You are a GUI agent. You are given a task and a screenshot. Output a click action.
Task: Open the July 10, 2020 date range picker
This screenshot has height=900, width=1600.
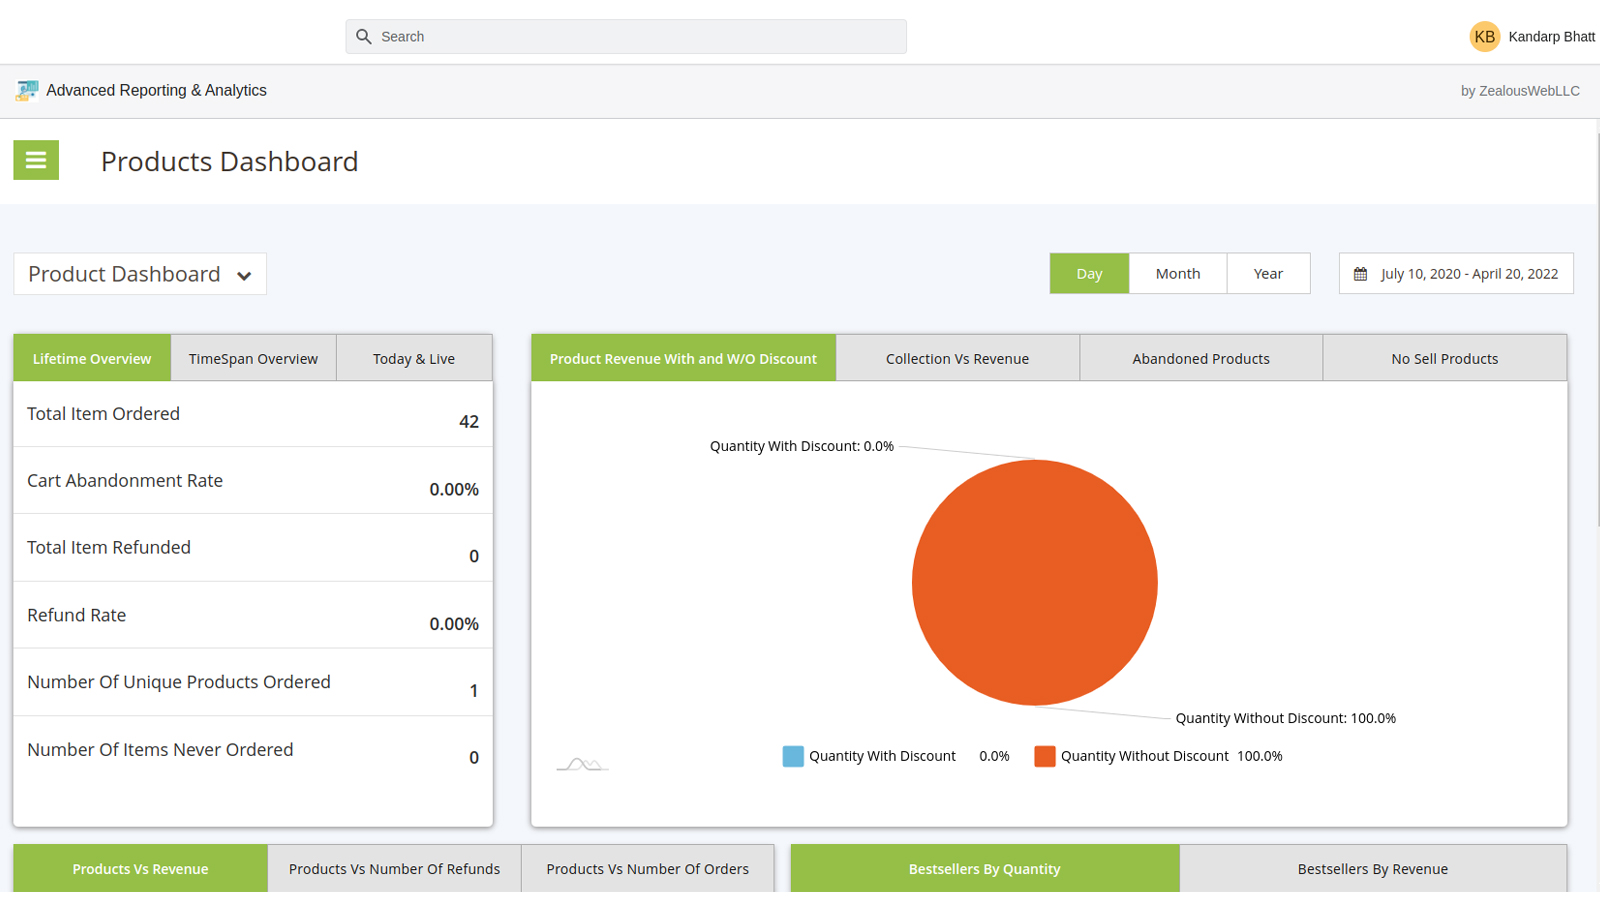pyautogui.click(x=1468, y=274)
